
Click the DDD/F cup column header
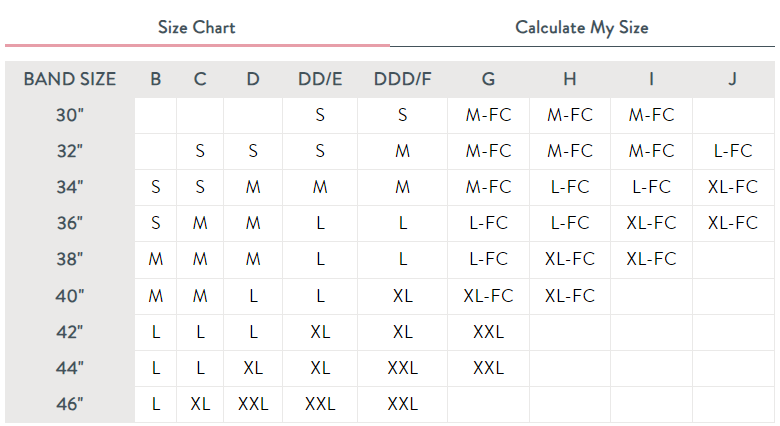[x=402, y=79]
